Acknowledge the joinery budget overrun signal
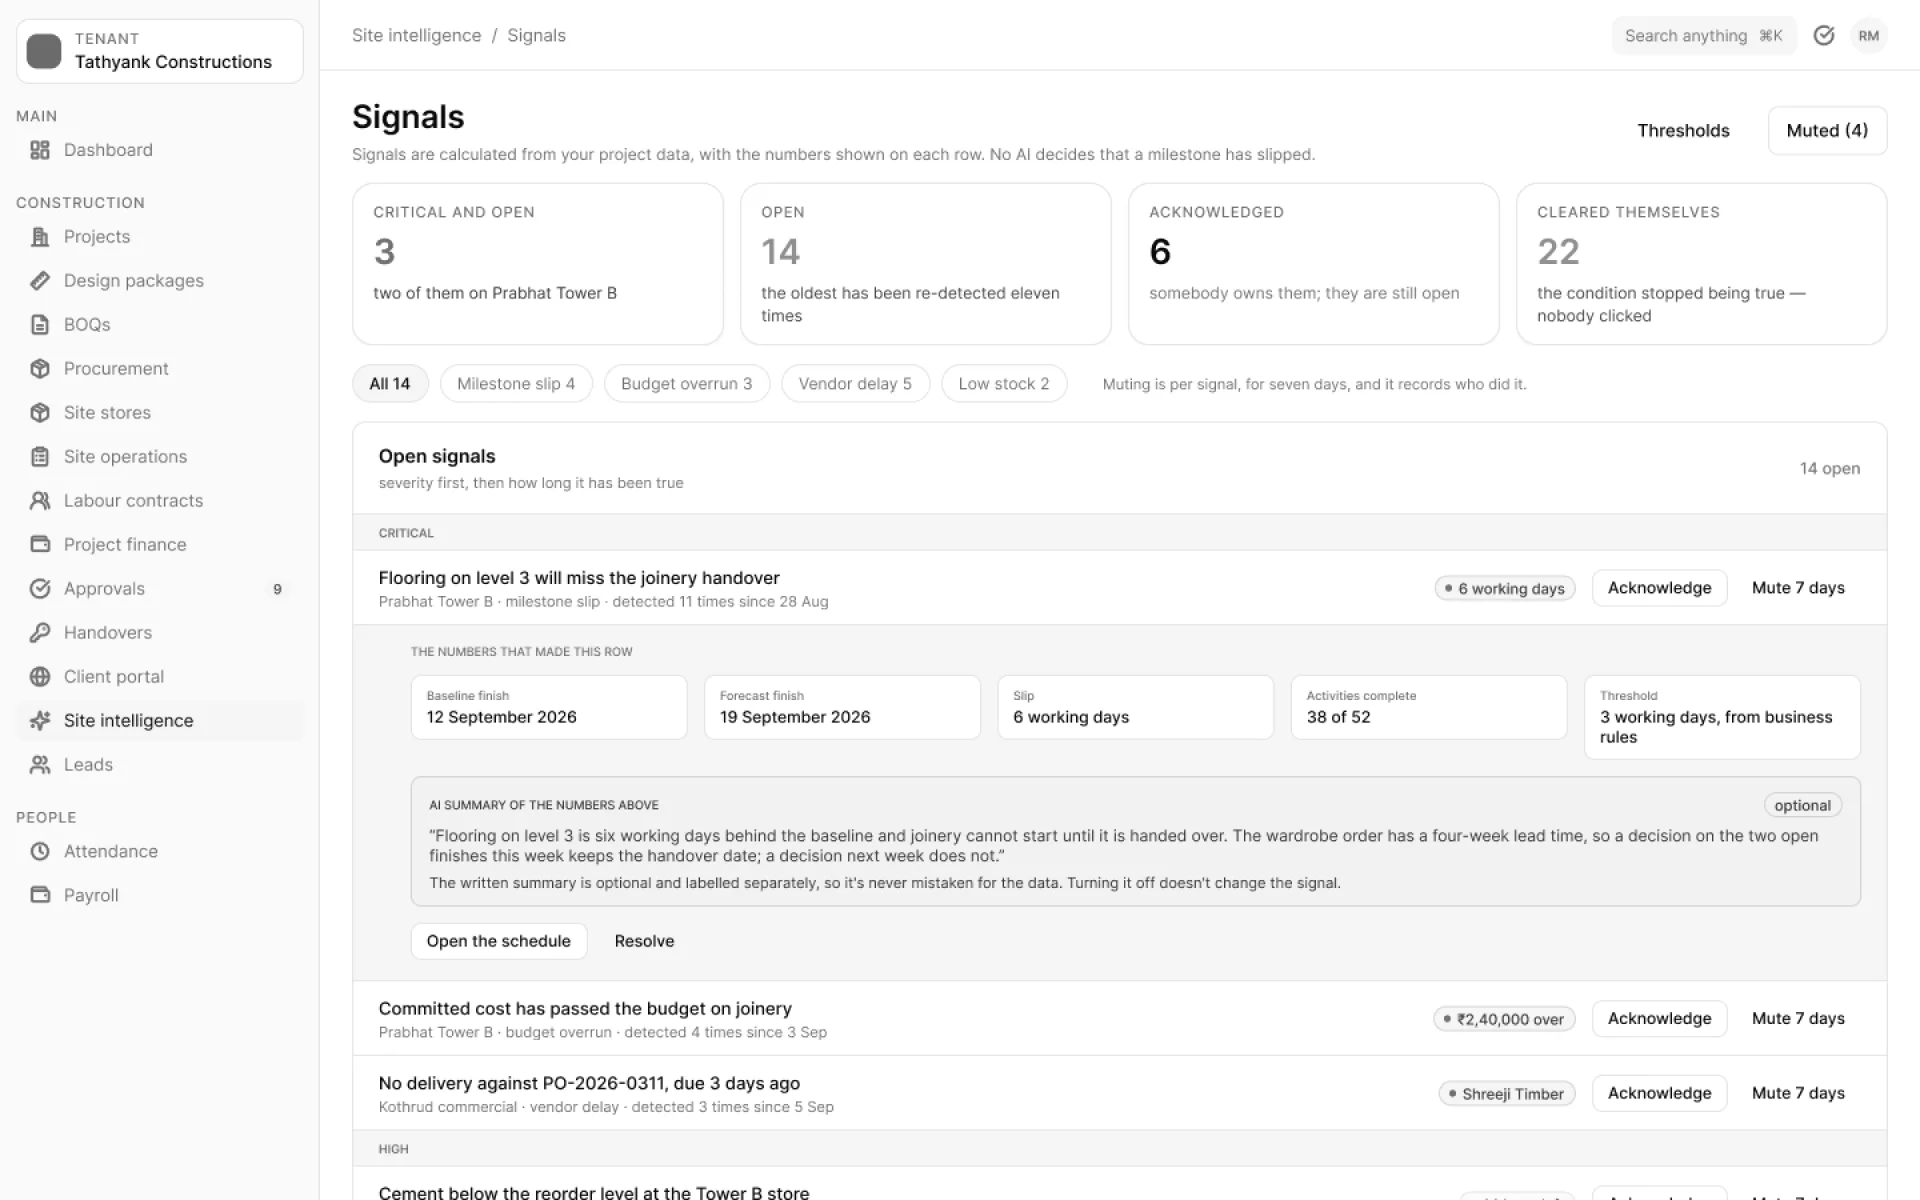This screenshot has height=1200, width=1920. pos(1659,1019)
